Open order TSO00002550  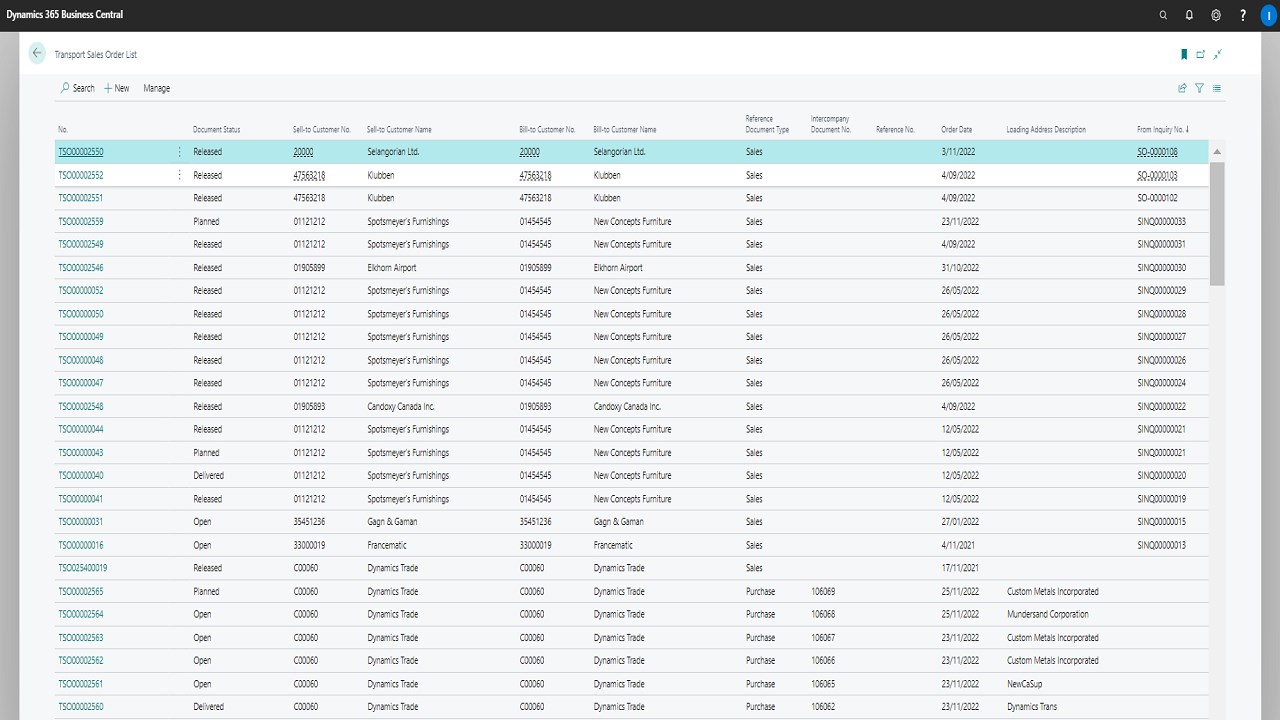click(x=81, y=152)
